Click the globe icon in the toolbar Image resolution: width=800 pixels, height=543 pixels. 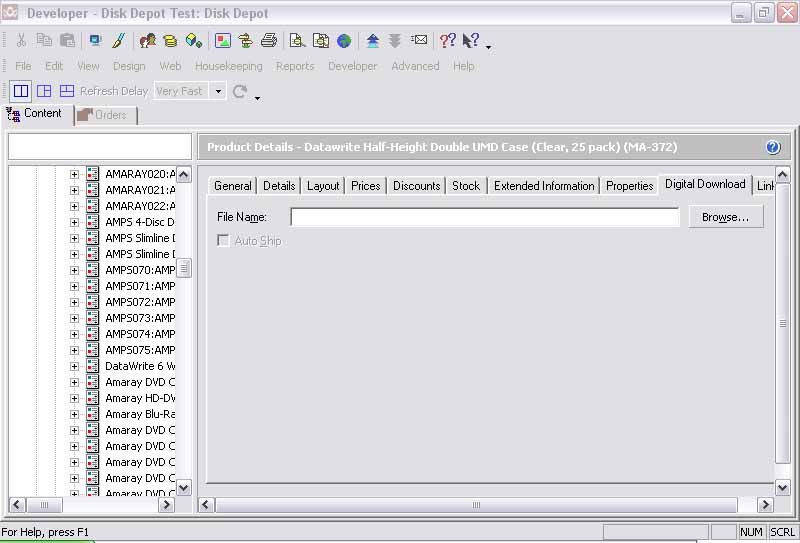click(344, 41)
